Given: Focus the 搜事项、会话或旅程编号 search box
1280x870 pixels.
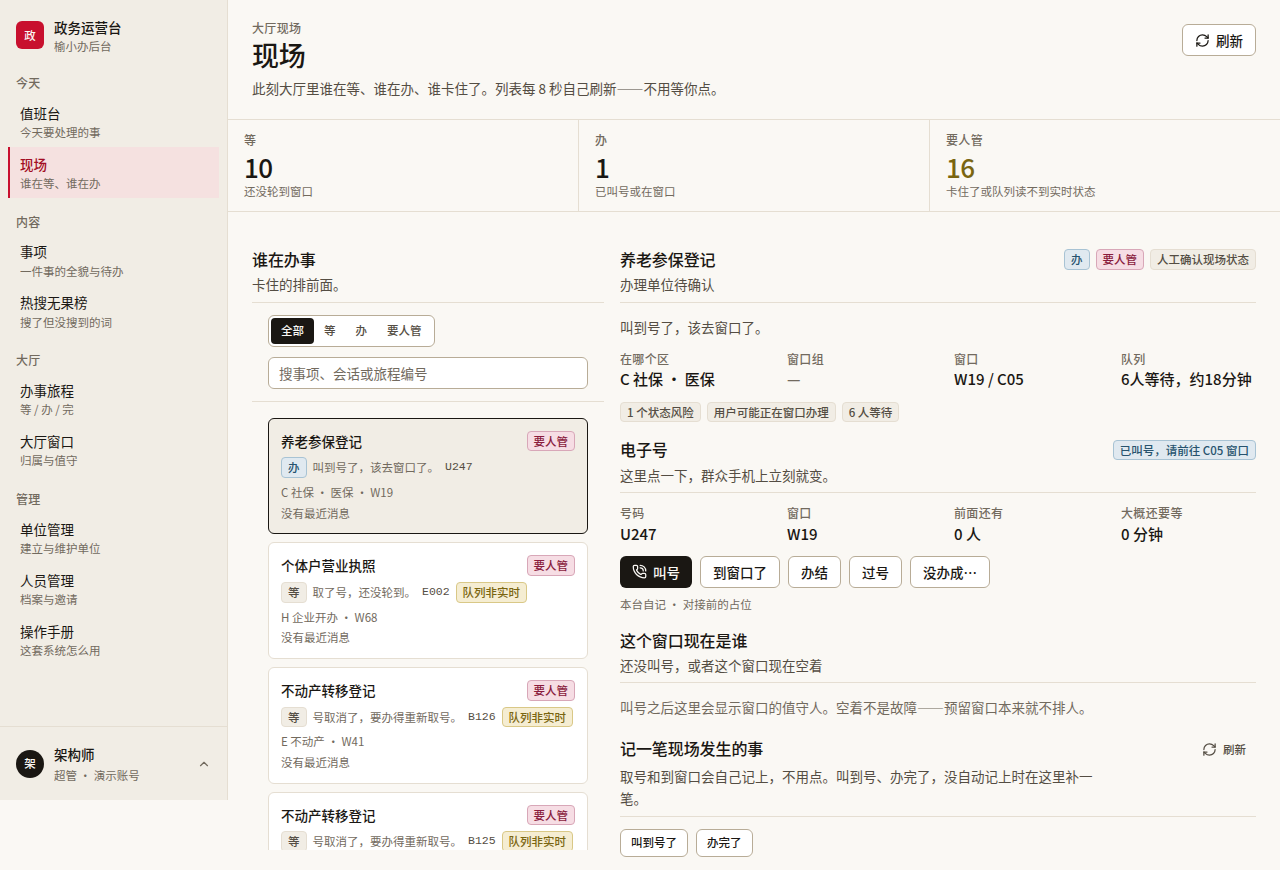Looking at the screenshot, I should tap(428, 373).
